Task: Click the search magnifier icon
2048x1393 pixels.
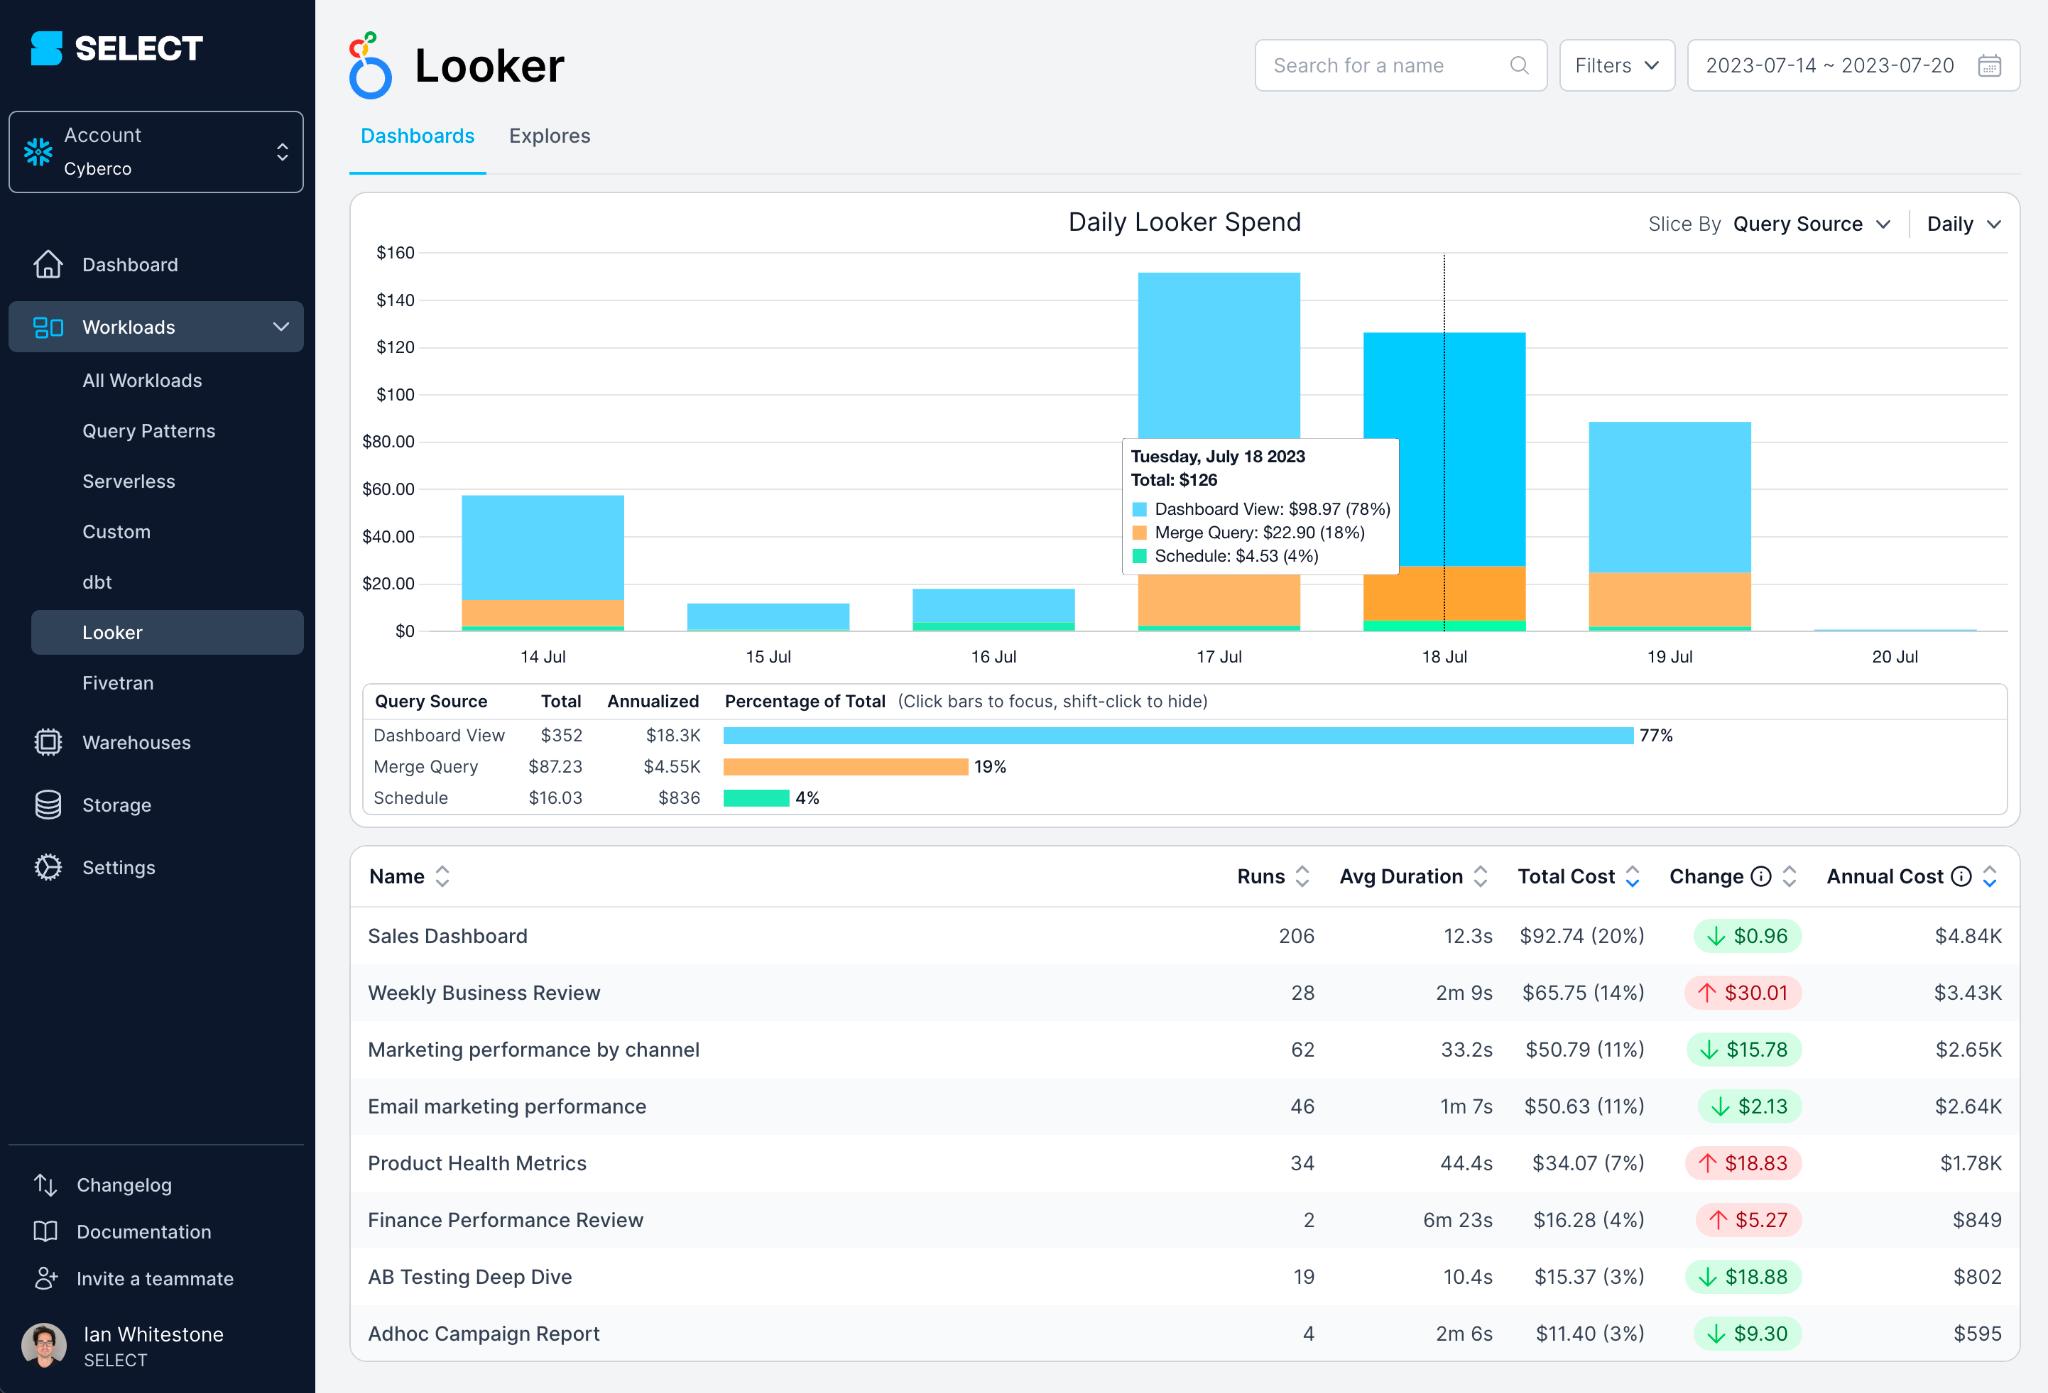Action: click(x=1519, y=66)
